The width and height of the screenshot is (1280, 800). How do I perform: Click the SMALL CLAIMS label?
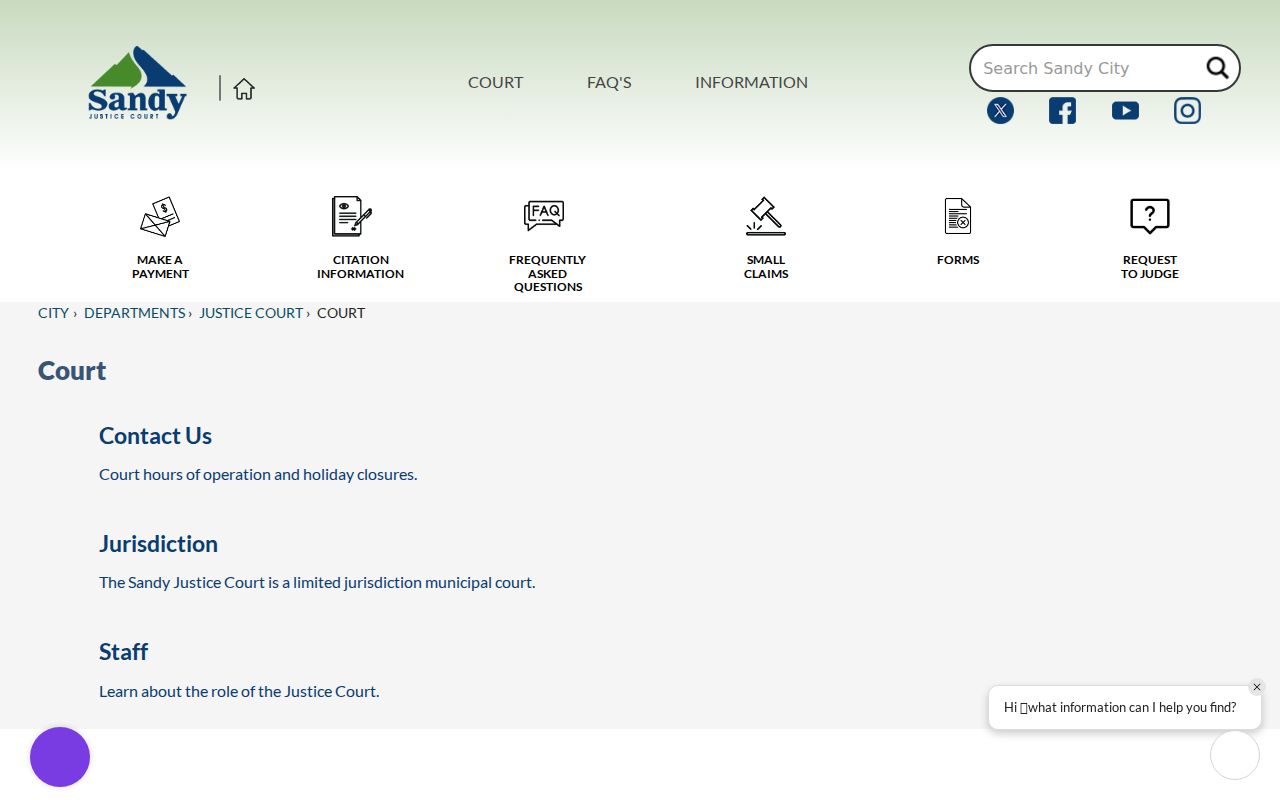pos(766,267)
